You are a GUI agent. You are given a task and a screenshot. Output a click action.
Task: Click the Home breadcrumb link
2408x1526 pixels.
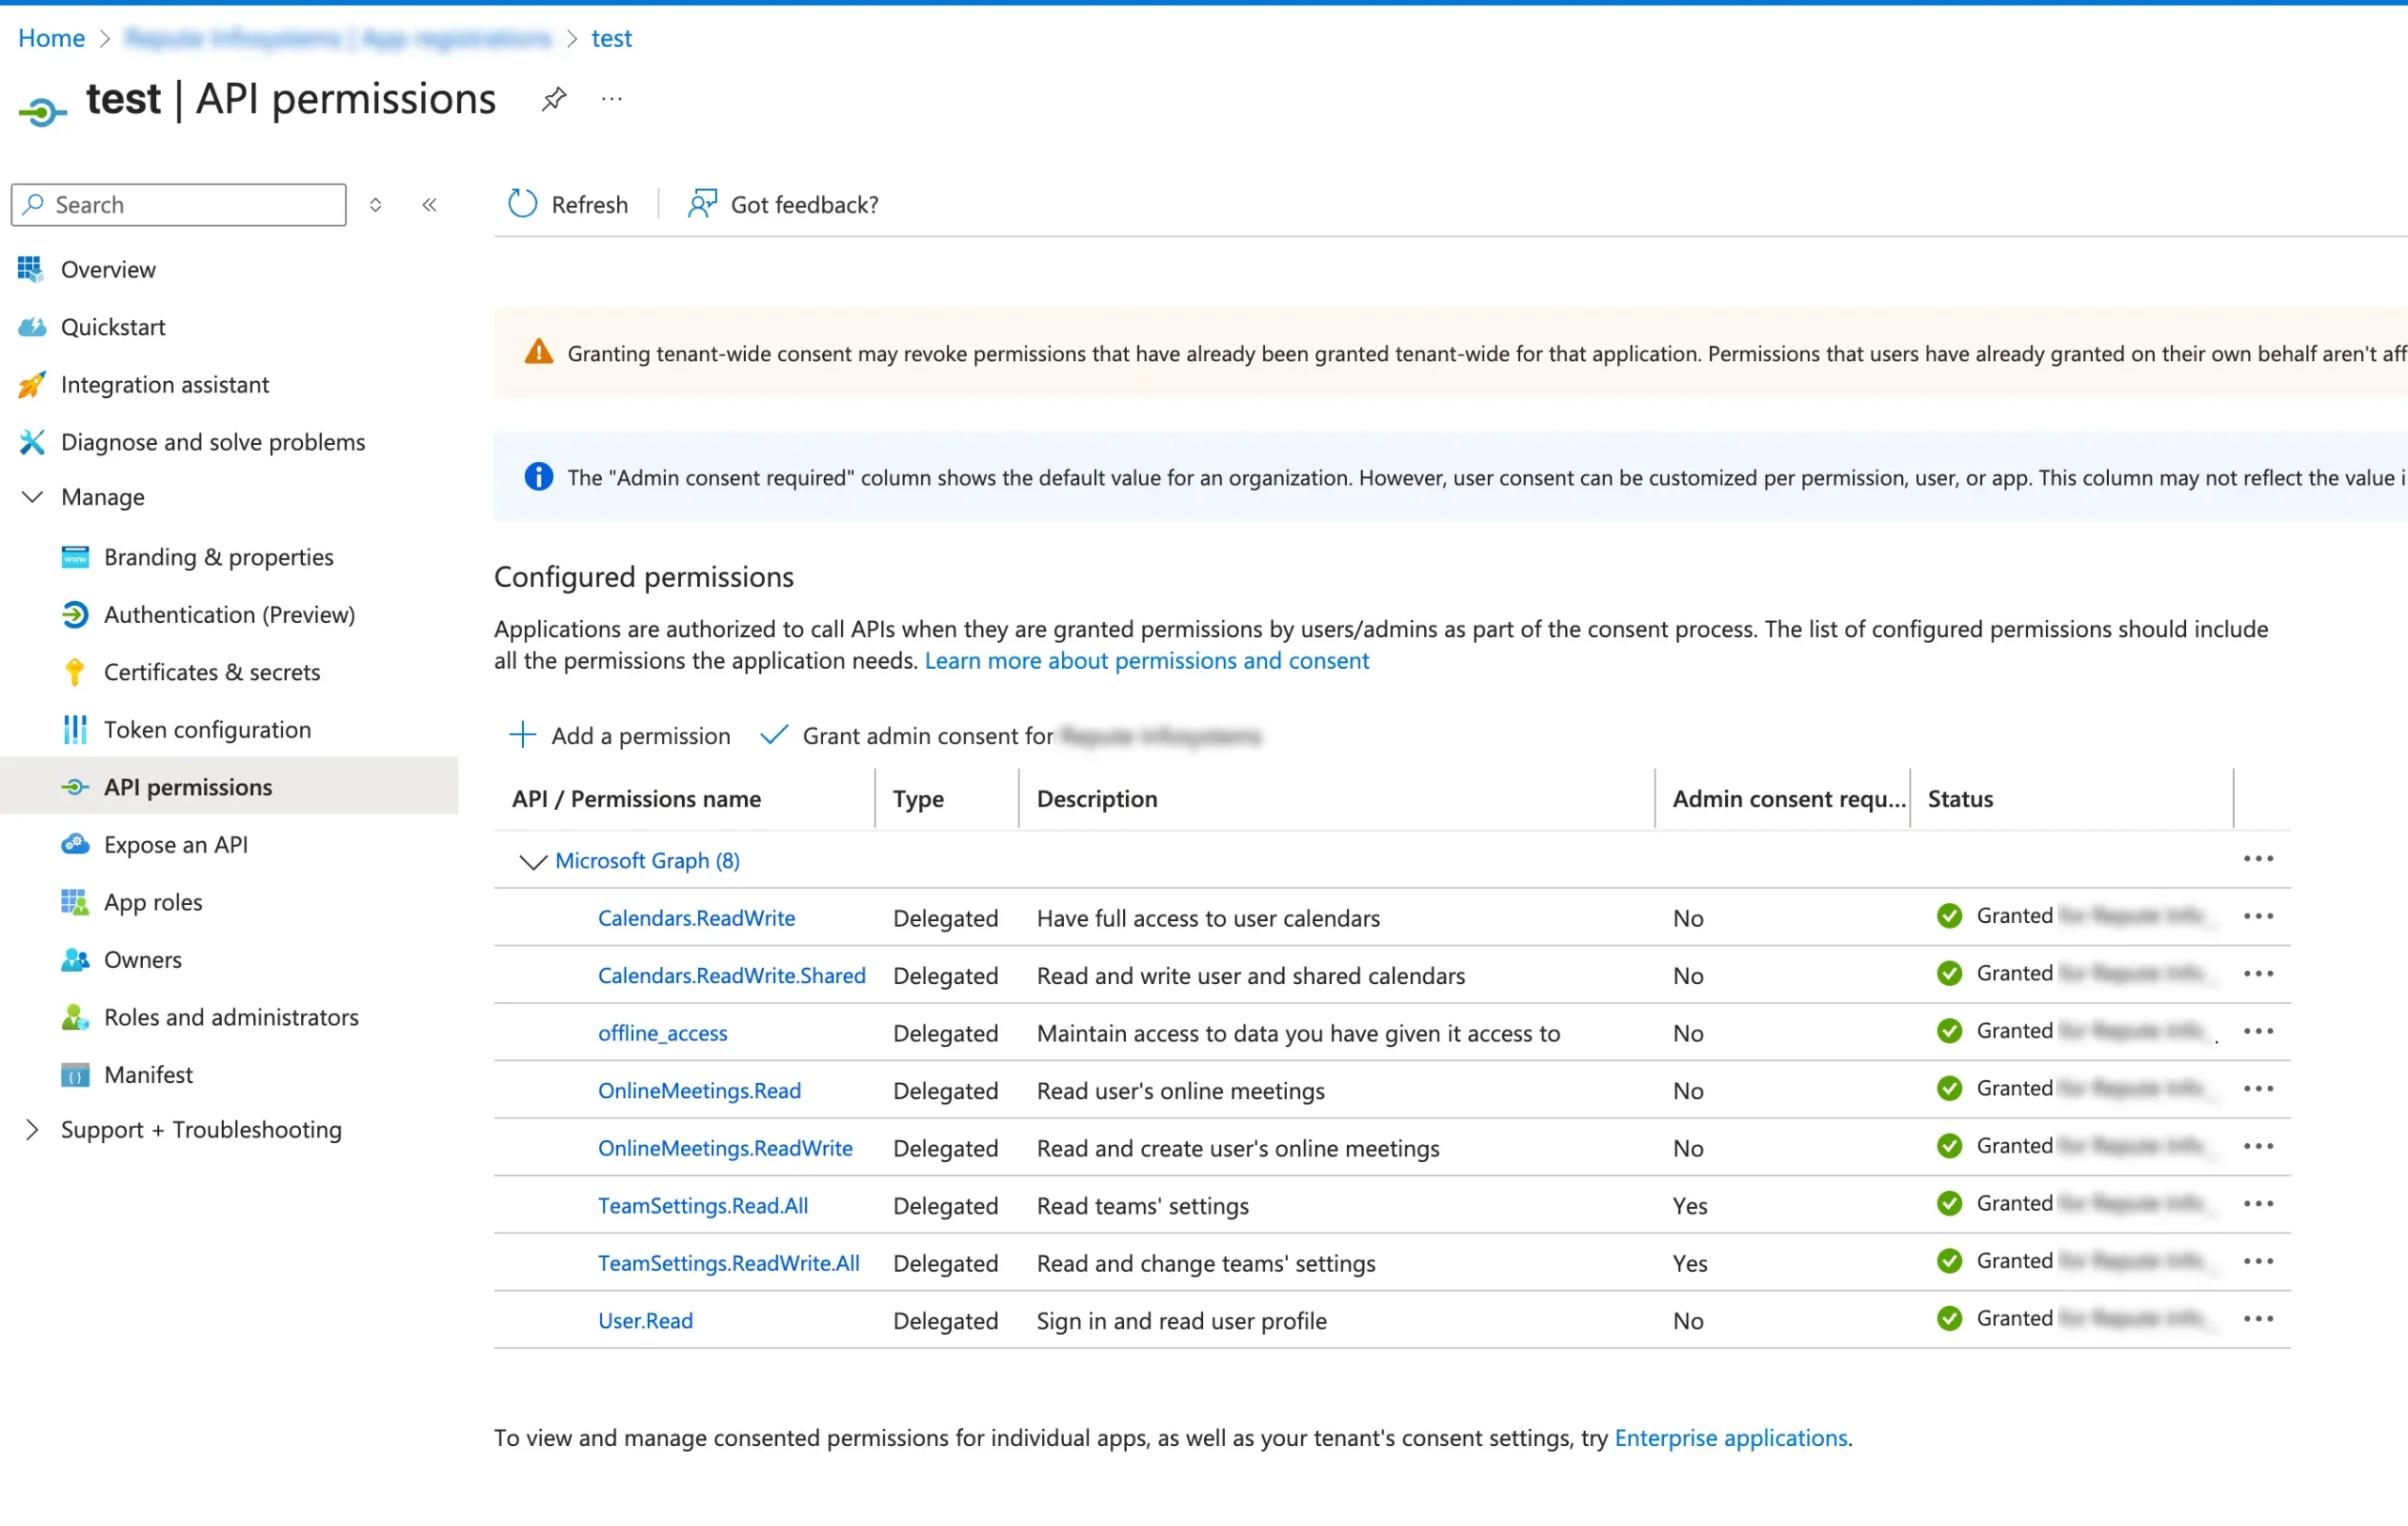[x=51, y=38]
